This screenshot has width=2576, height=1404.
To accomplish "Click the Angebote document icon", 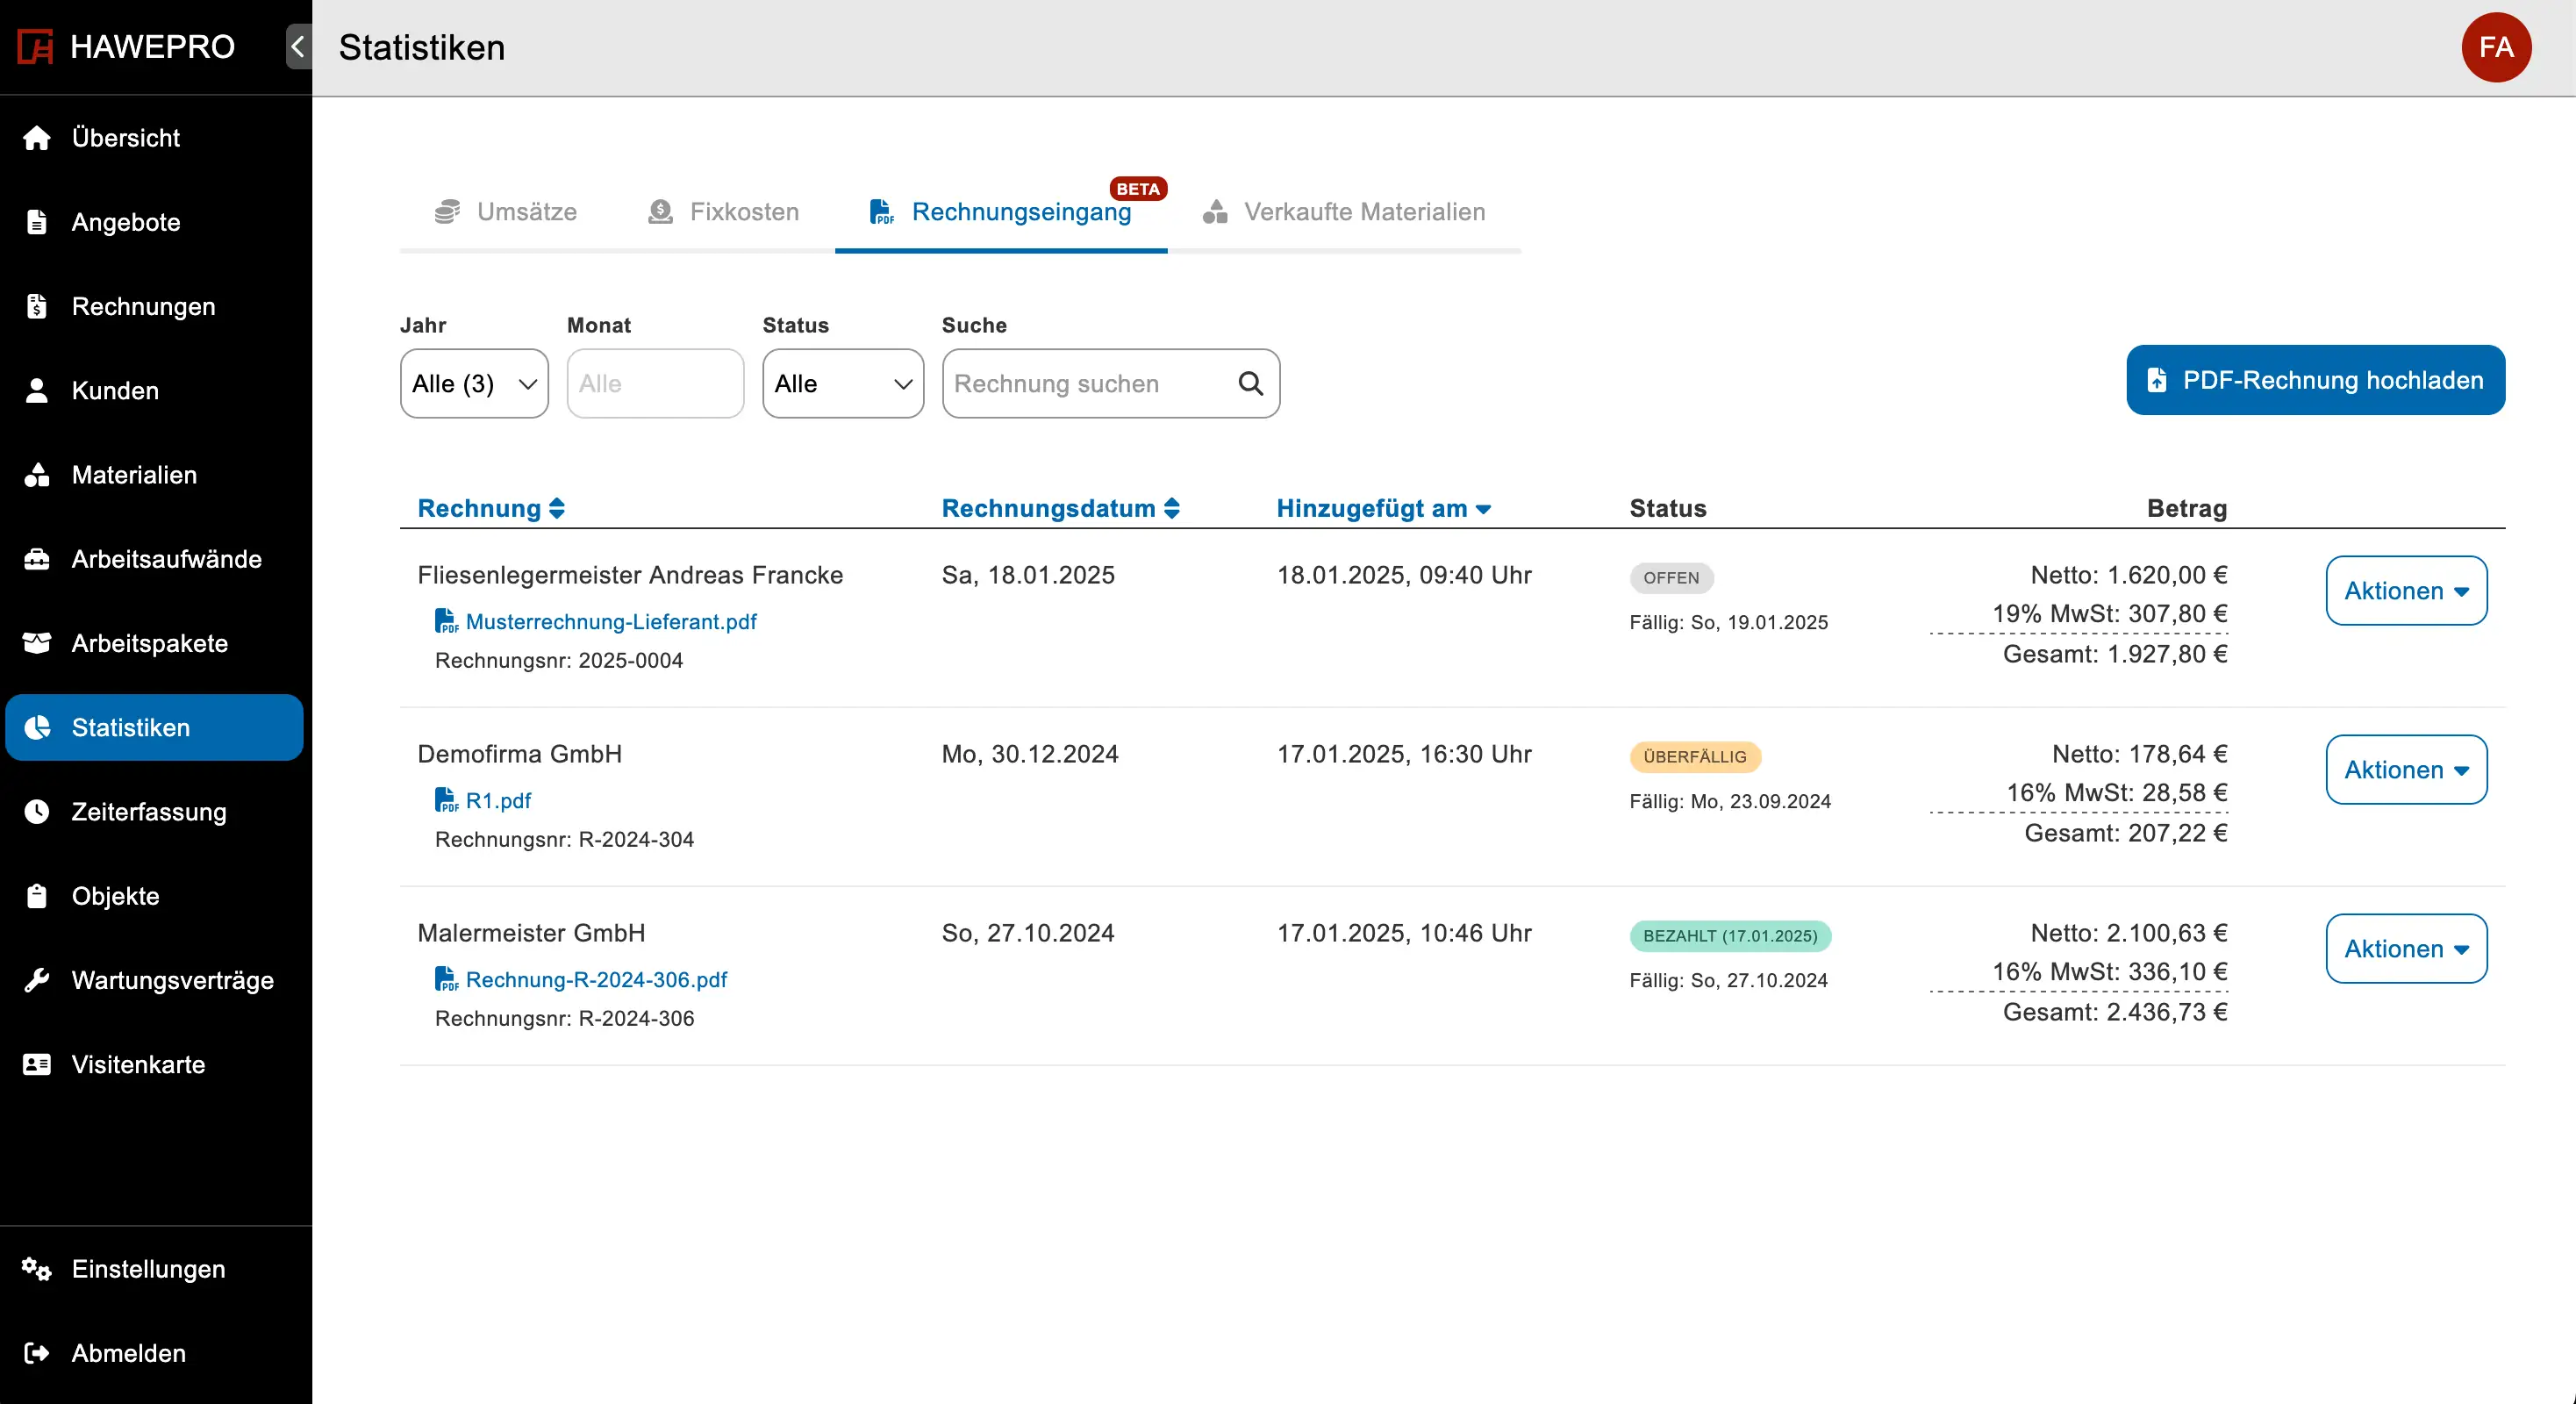I will click(x=37, y=222).
